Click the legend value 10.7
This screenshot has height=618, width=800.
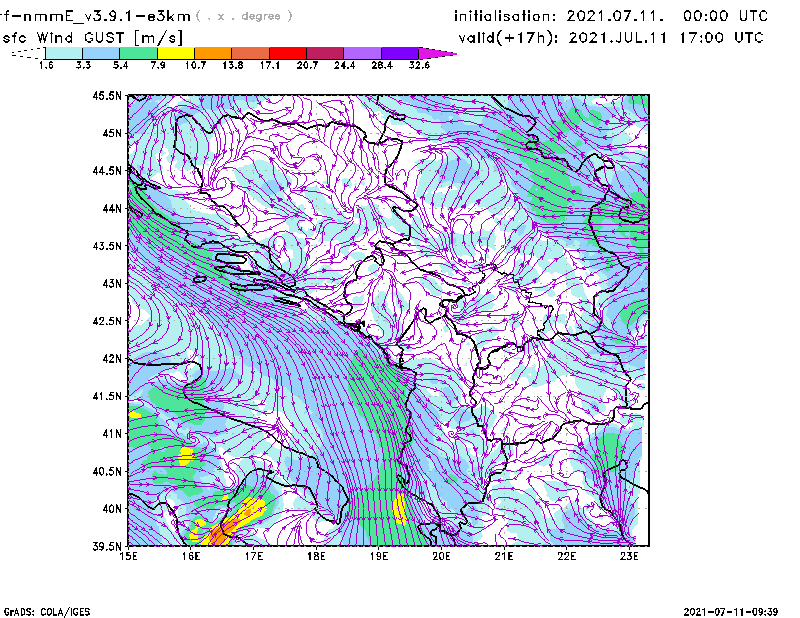click(195, 65)
